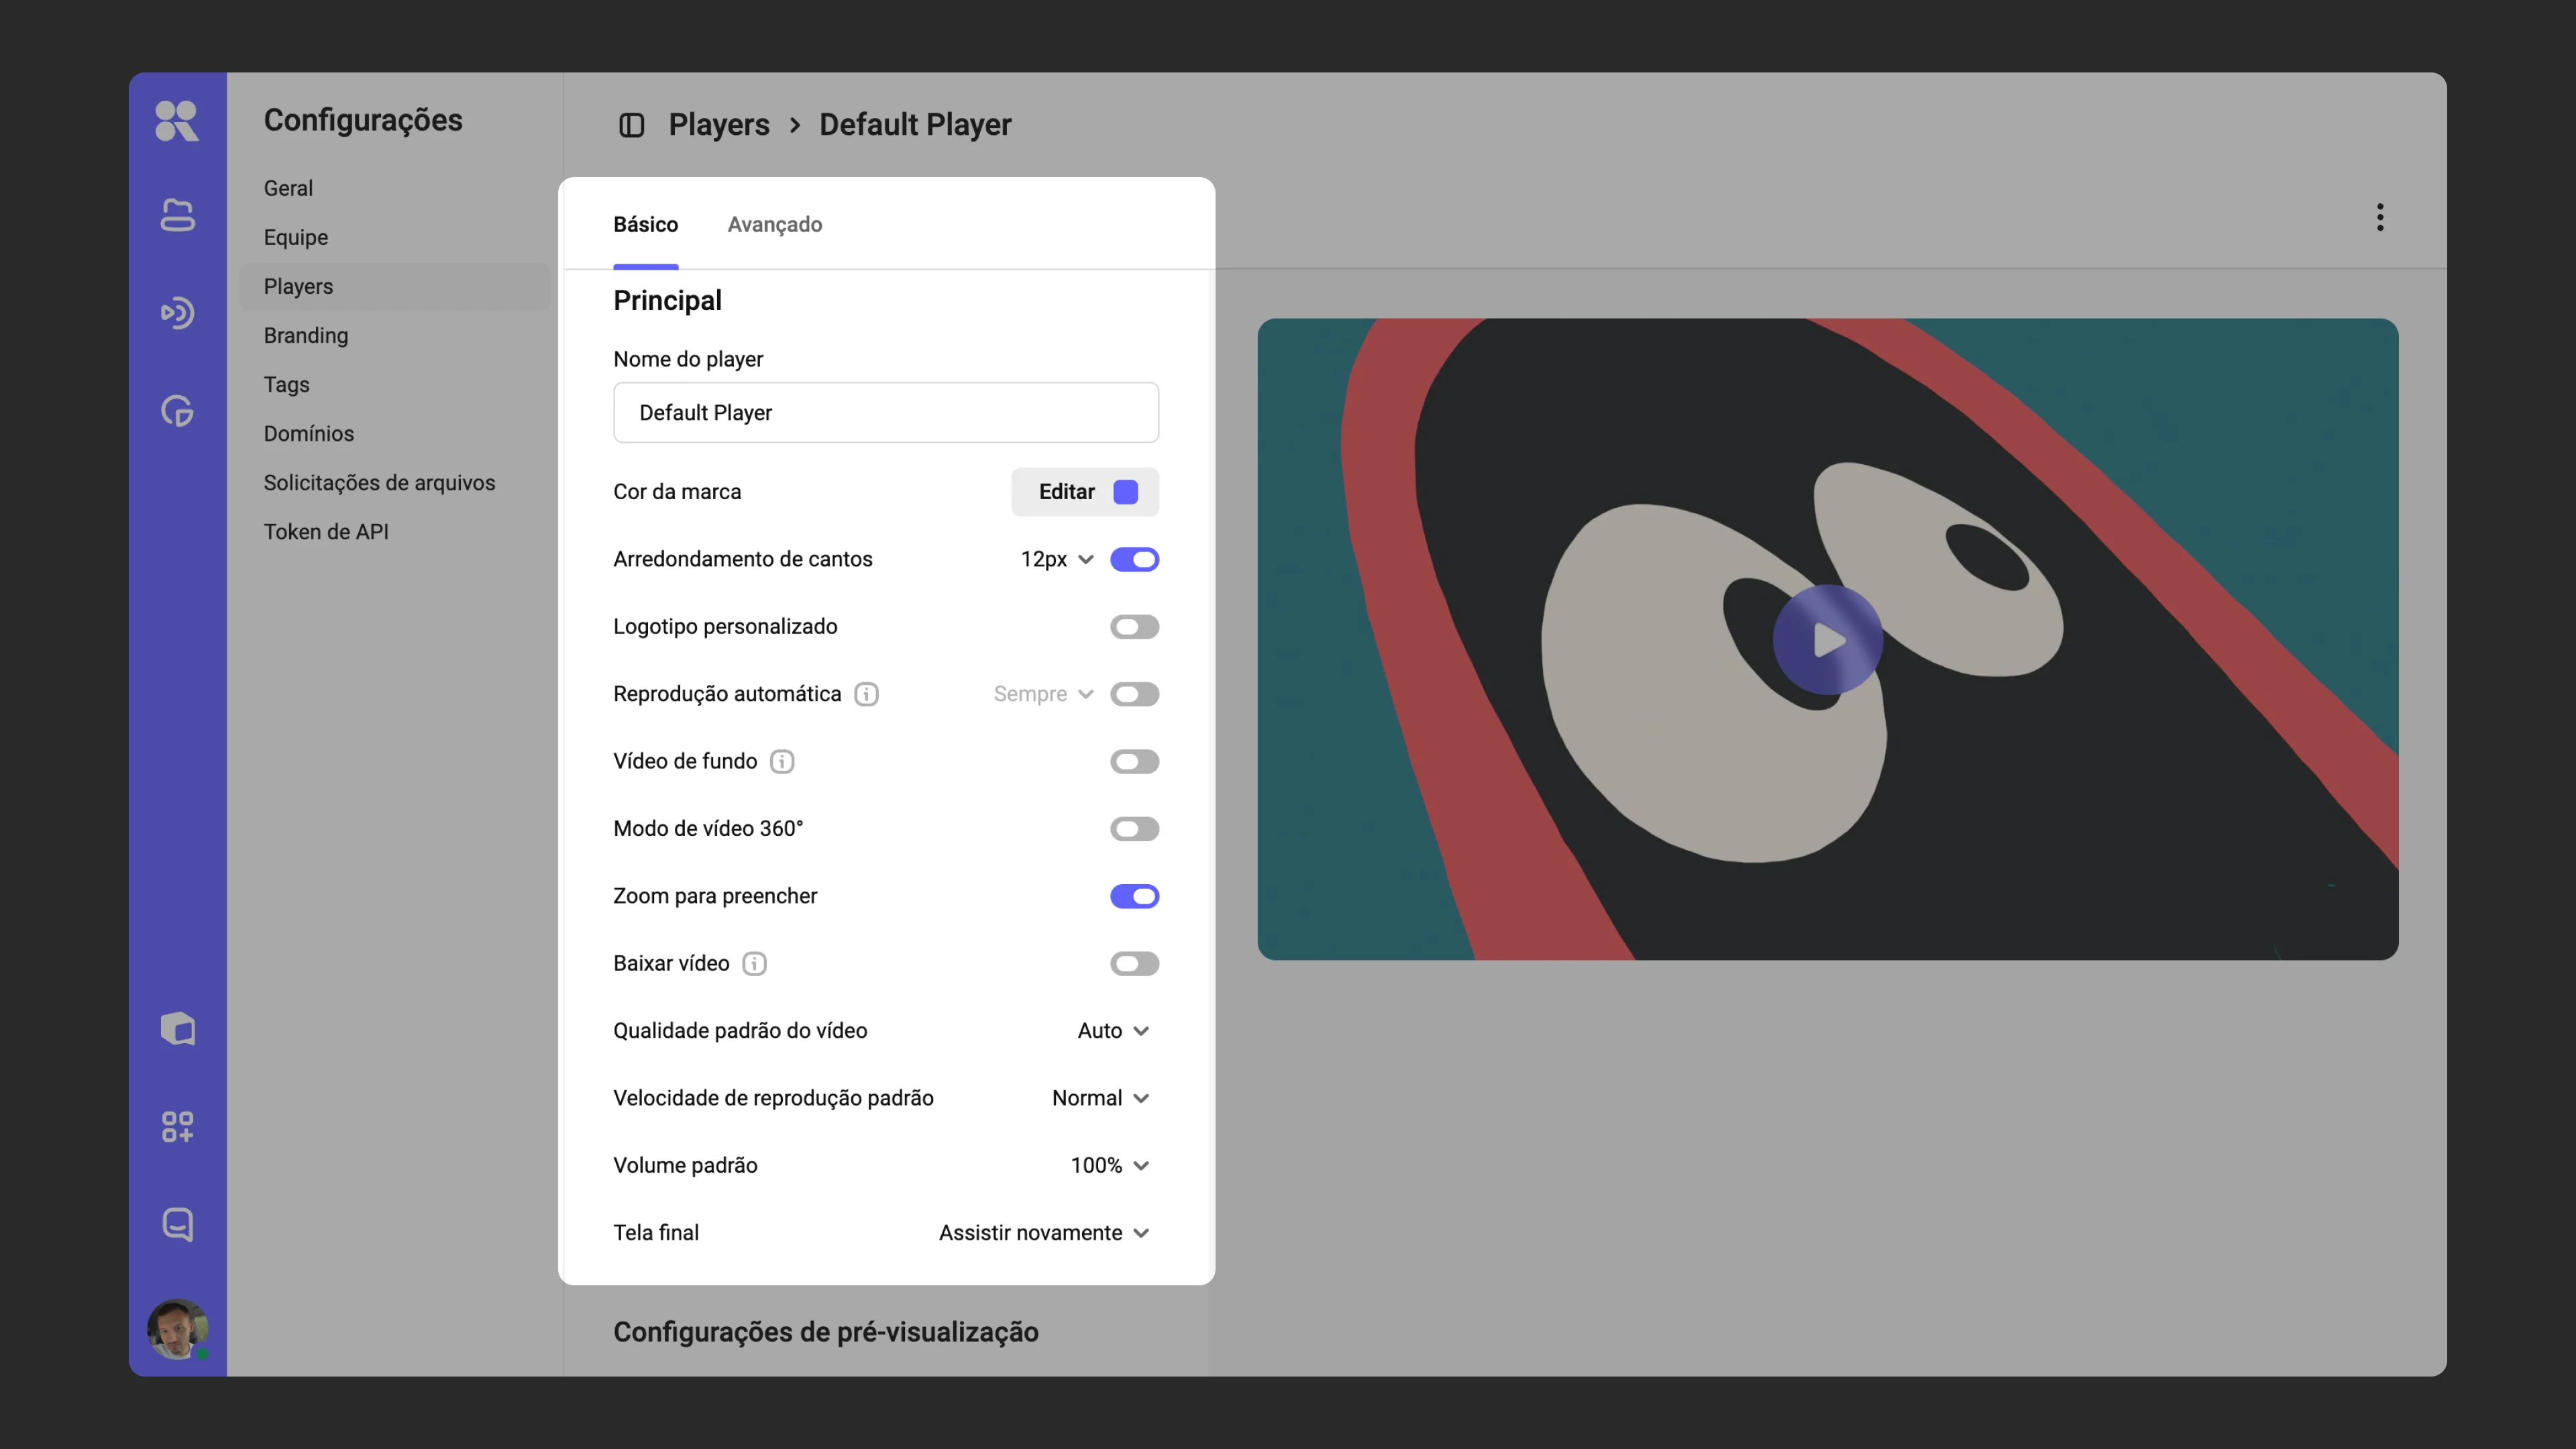Open Tags settings
The width and height of the screenshot is (2576, 1449).
tap(286, 384)
